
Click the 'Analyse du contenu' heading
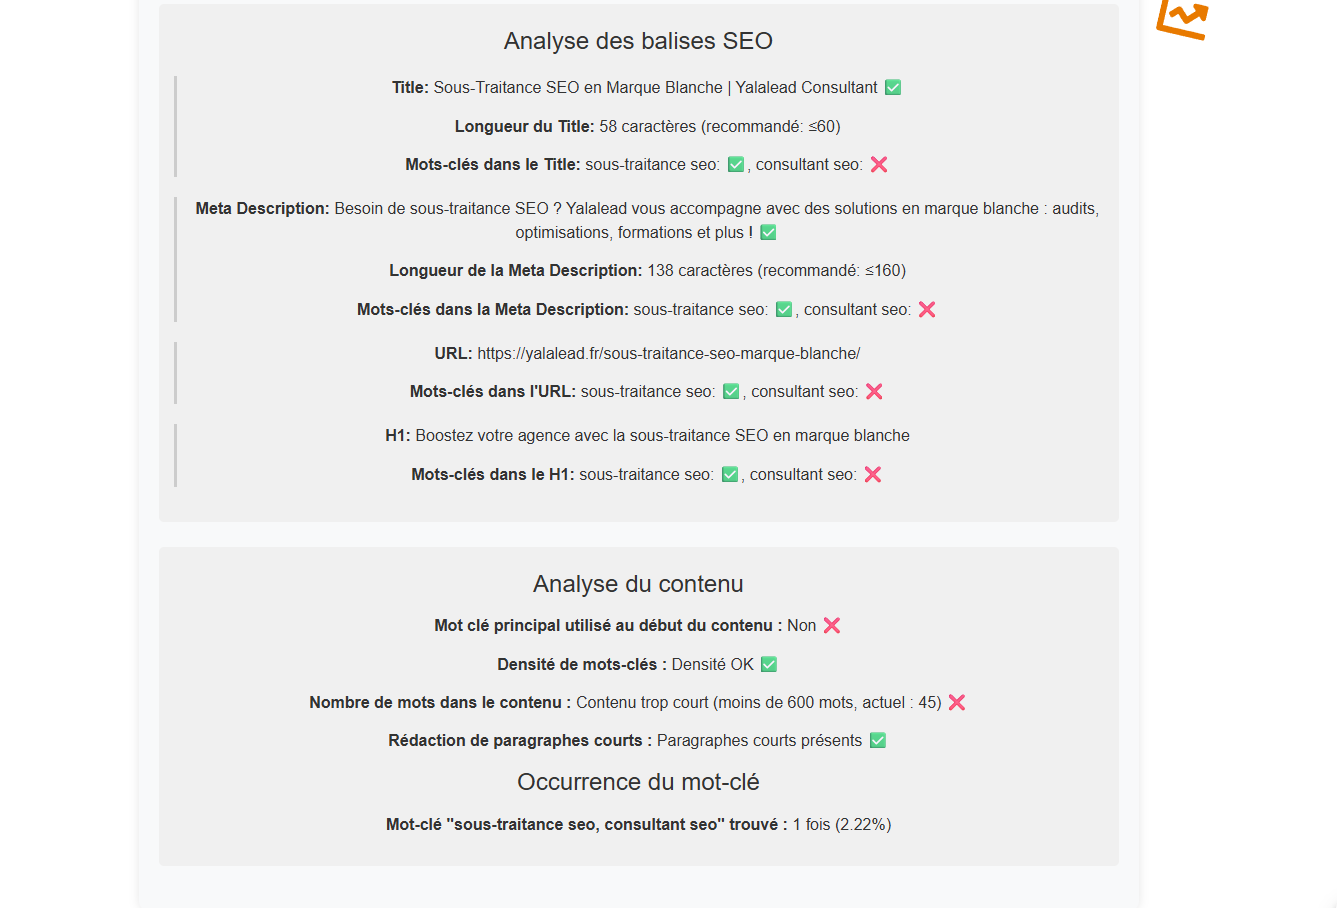(638, 584)
